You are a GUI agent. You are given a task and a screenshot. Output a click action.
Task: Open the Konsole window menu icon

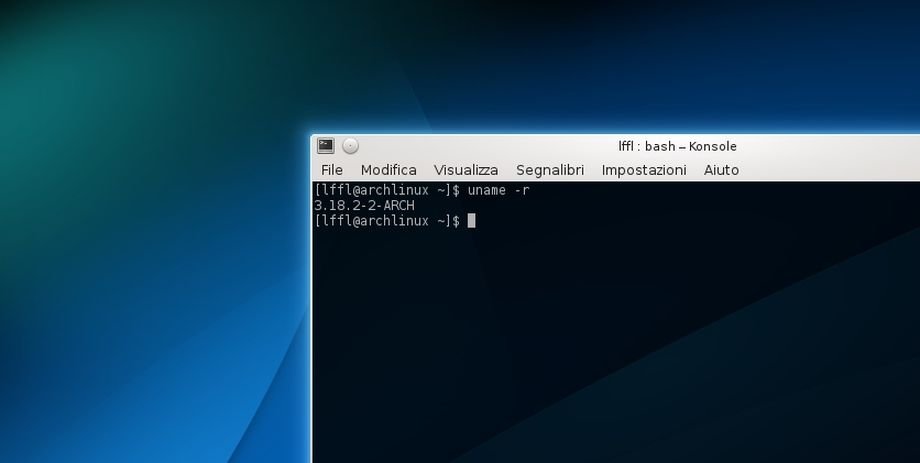tap(326, 146)
